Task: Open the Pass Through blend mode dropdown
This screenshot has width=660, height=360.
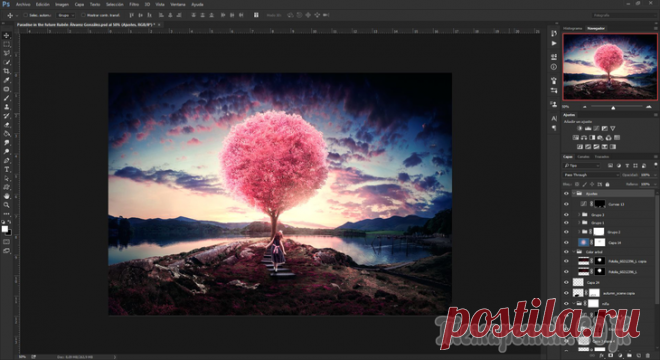Action: coord(591,175)
